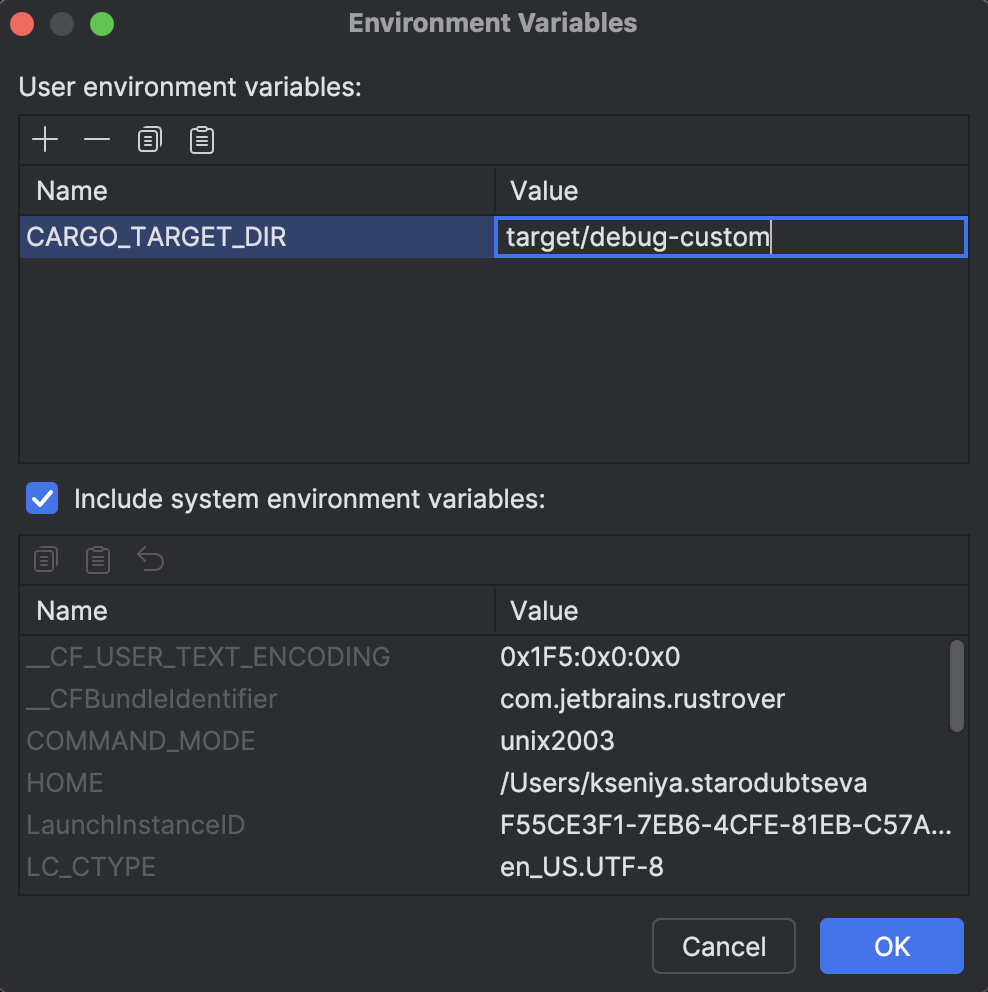Screen dimensions: 988x992
Task: Confirm changes with the OK button
Action: tap(890, 946)
